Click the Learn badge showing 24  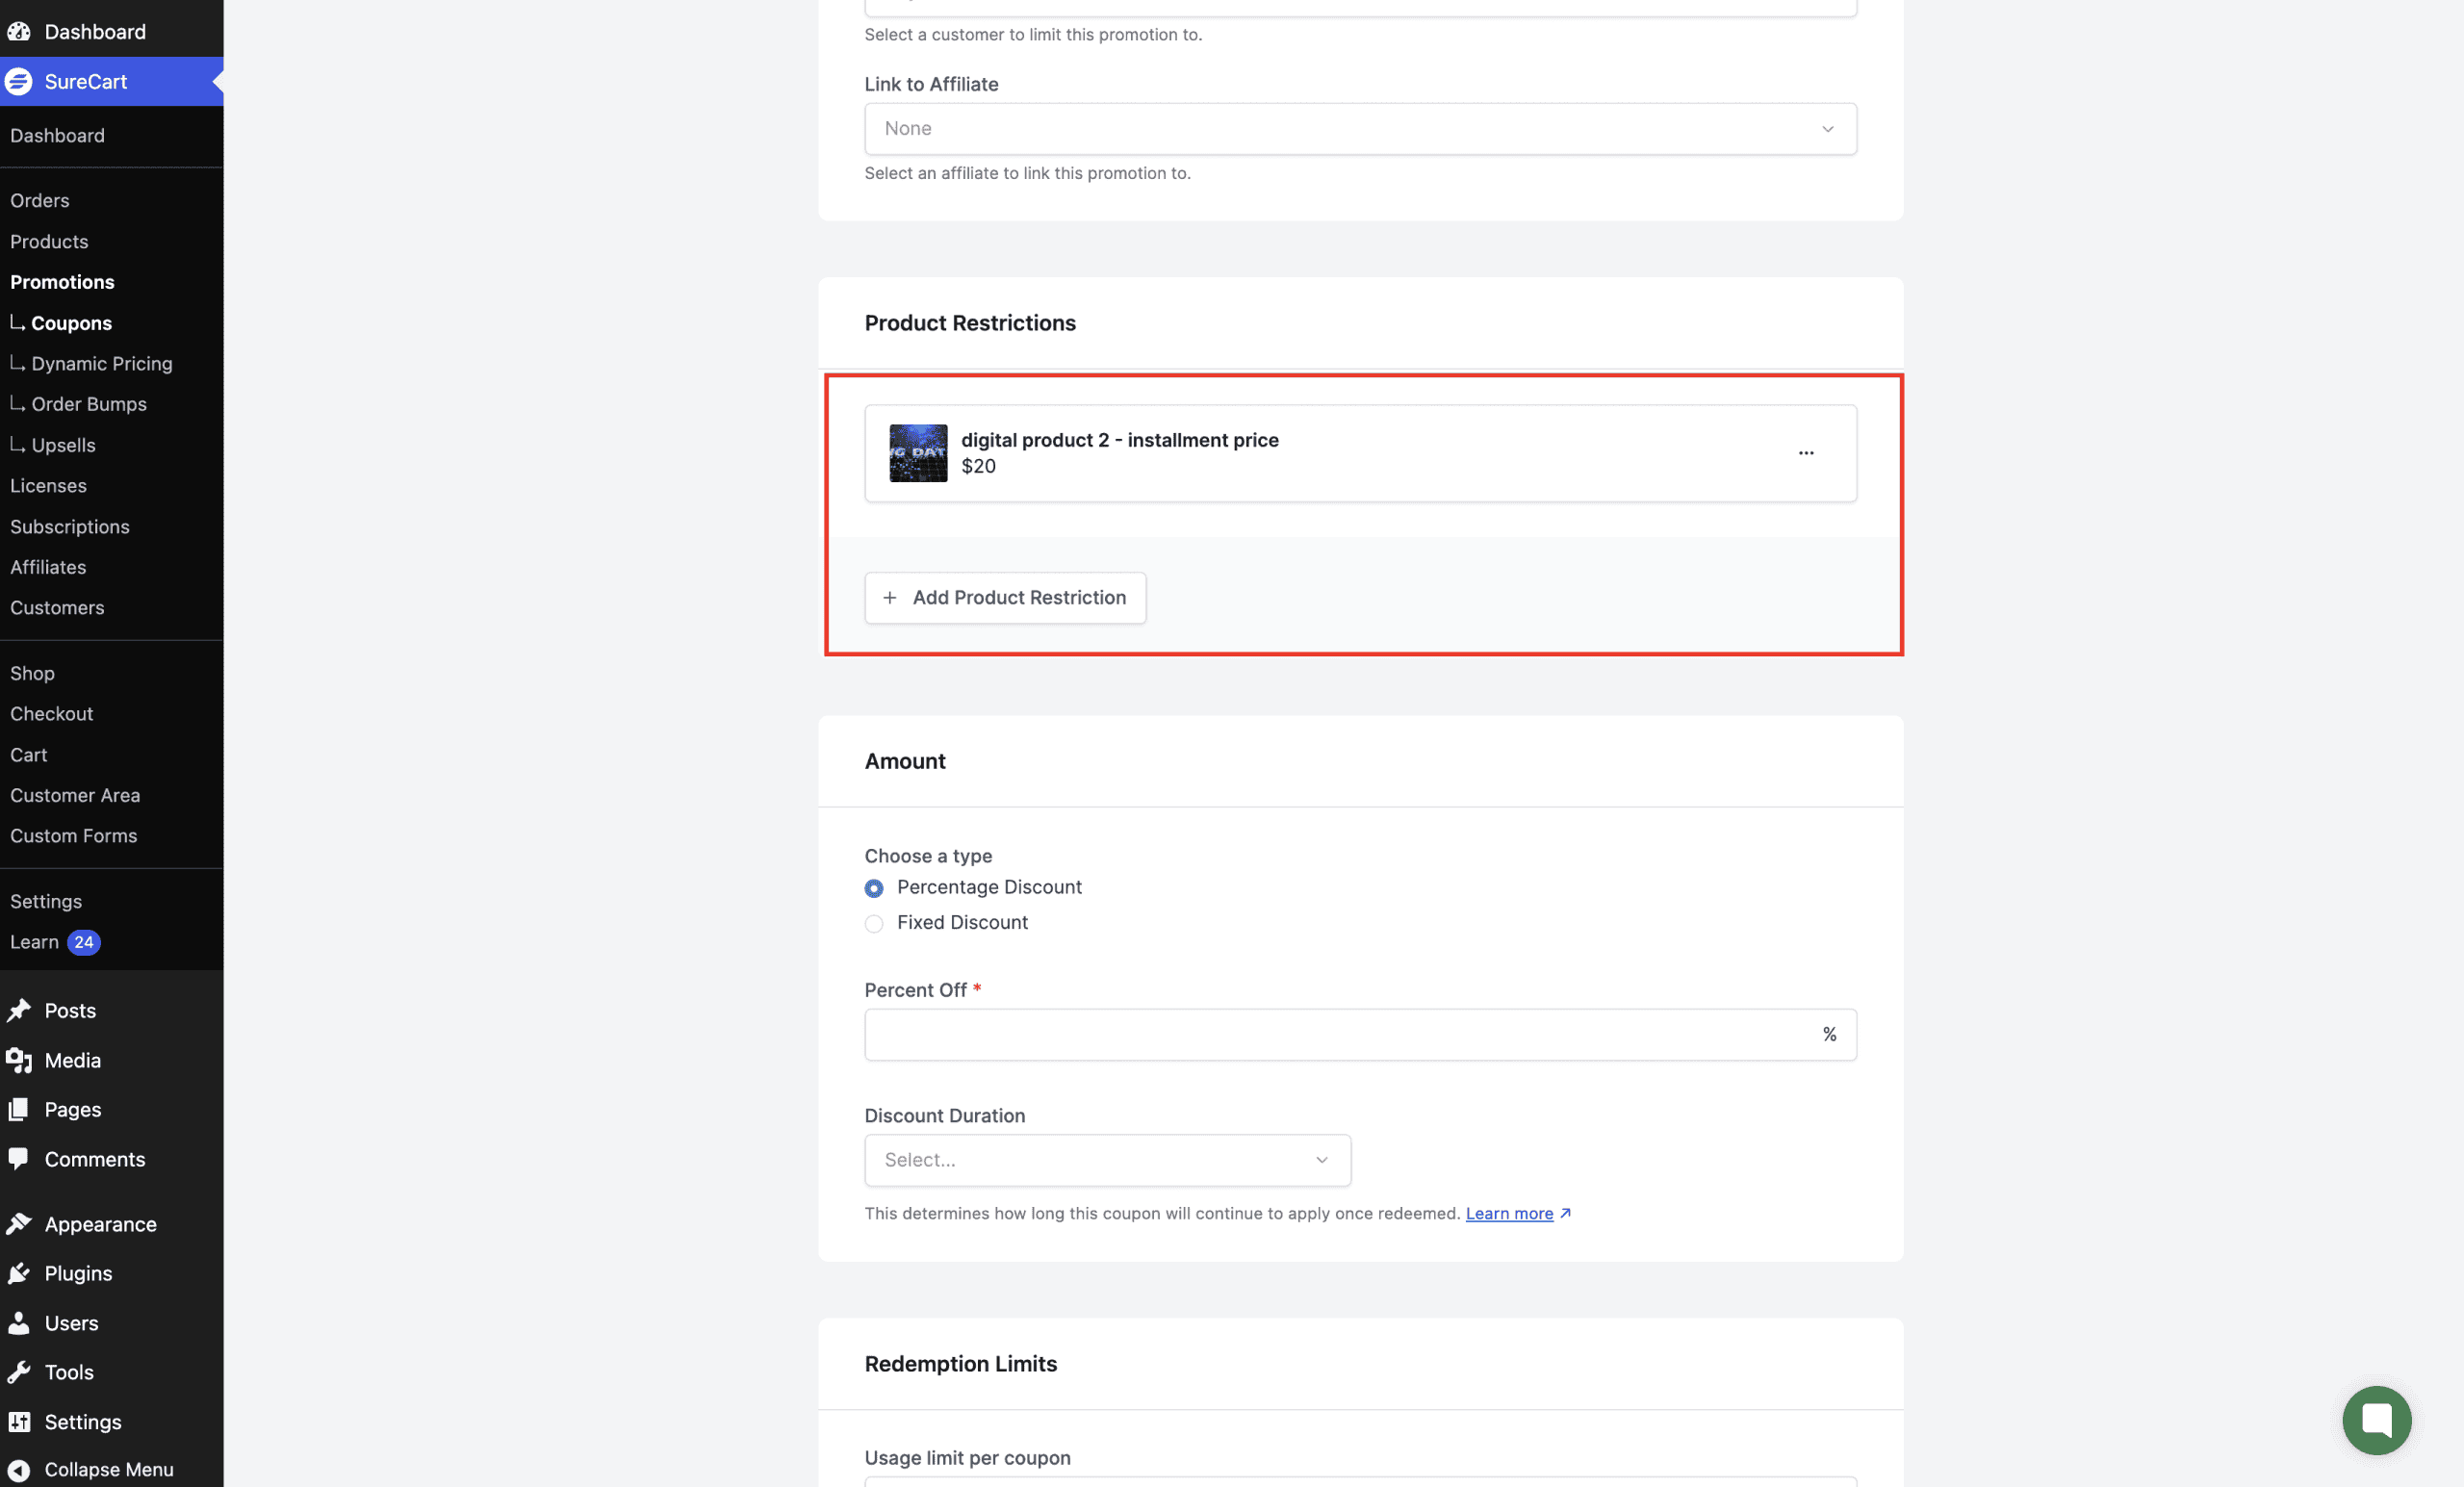[x=84, y=942]
